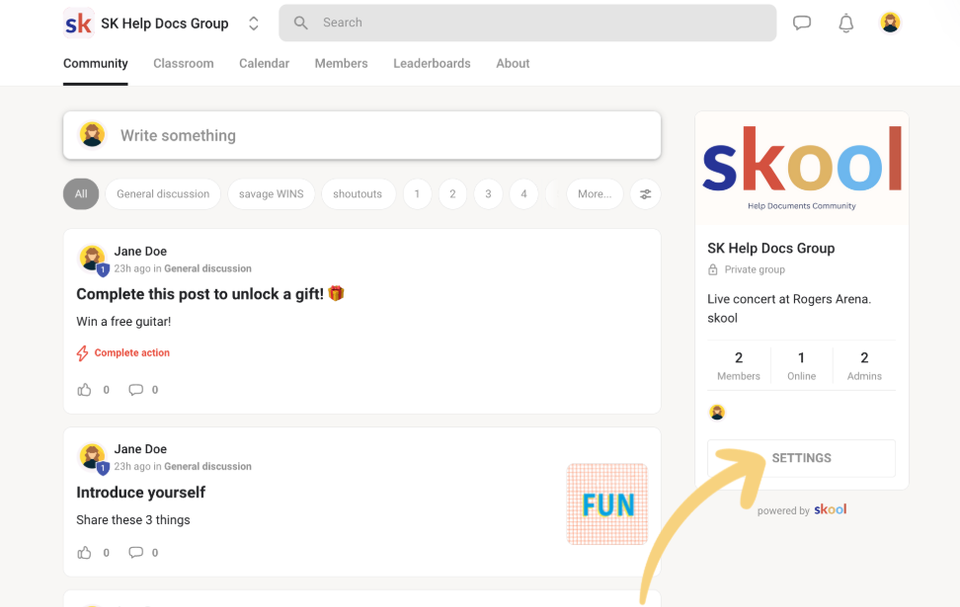The height and width of the screenshot is (607, 960).
Task: Open the chat messages icon
Action: [x=802, y=23]
